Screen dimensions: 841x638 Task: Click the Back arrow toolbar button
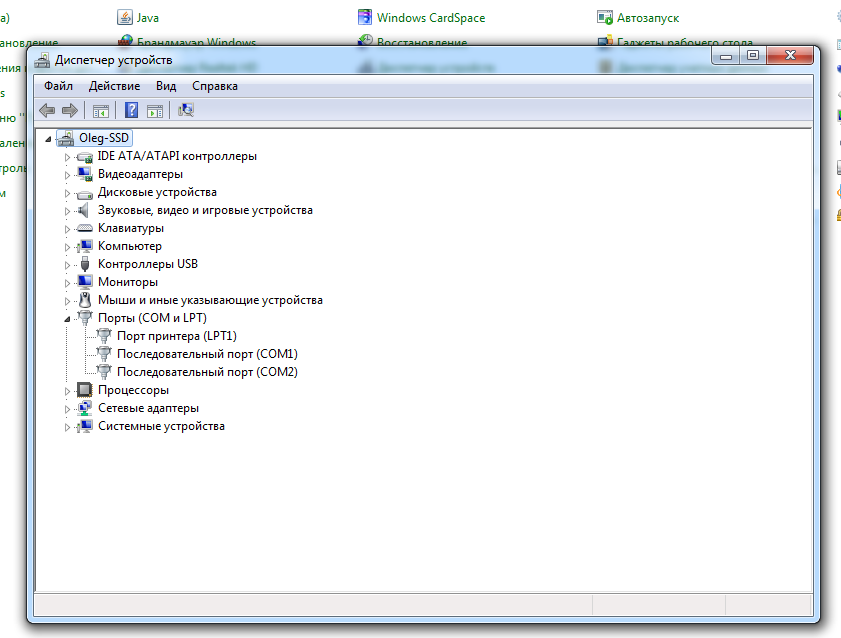pyautogui.click(x=46, y=110)
